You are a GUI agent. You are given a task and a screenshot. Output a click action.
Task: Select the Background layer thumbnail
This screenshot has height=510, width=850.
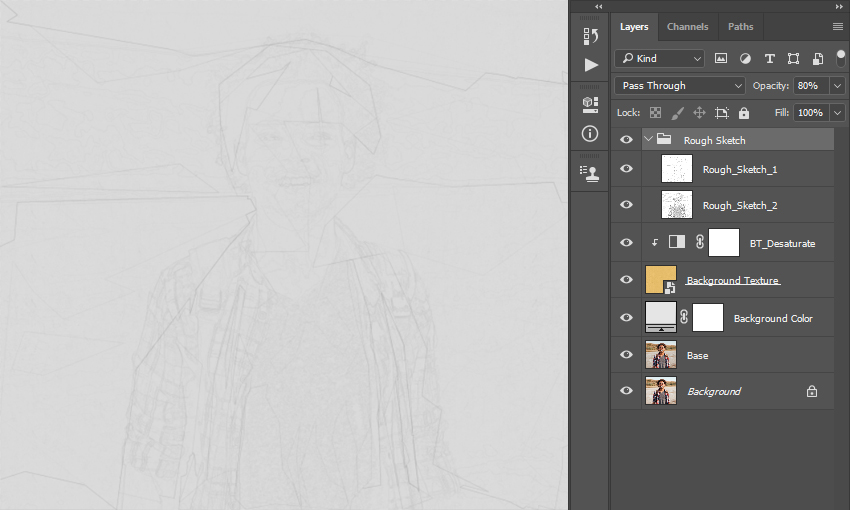(x=661, y=391)
